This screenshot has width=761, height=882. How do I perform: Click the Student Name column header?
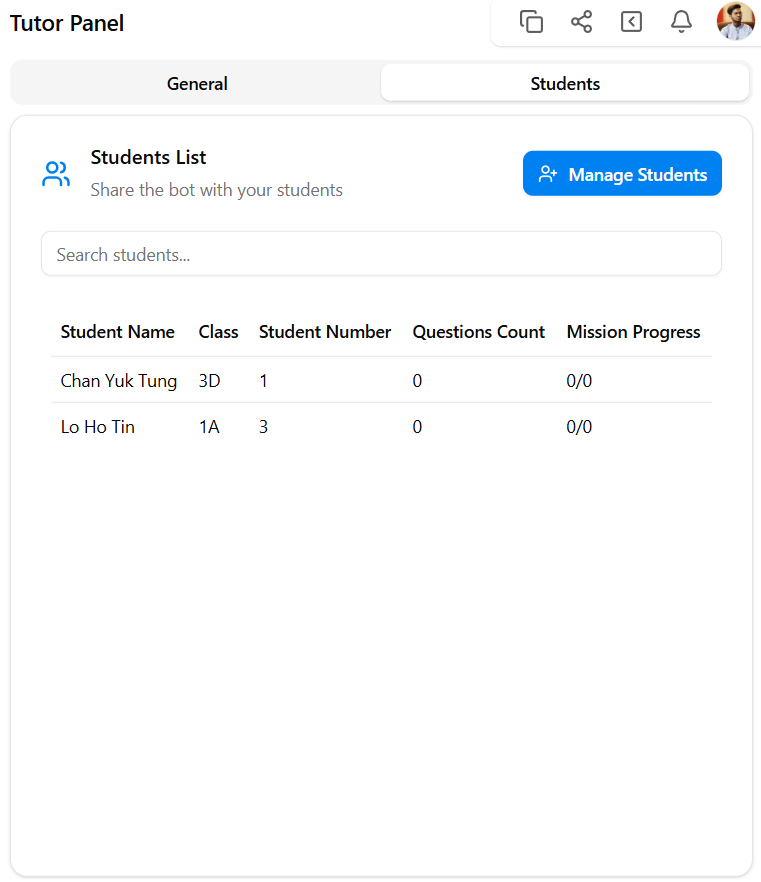coord(117,332)
